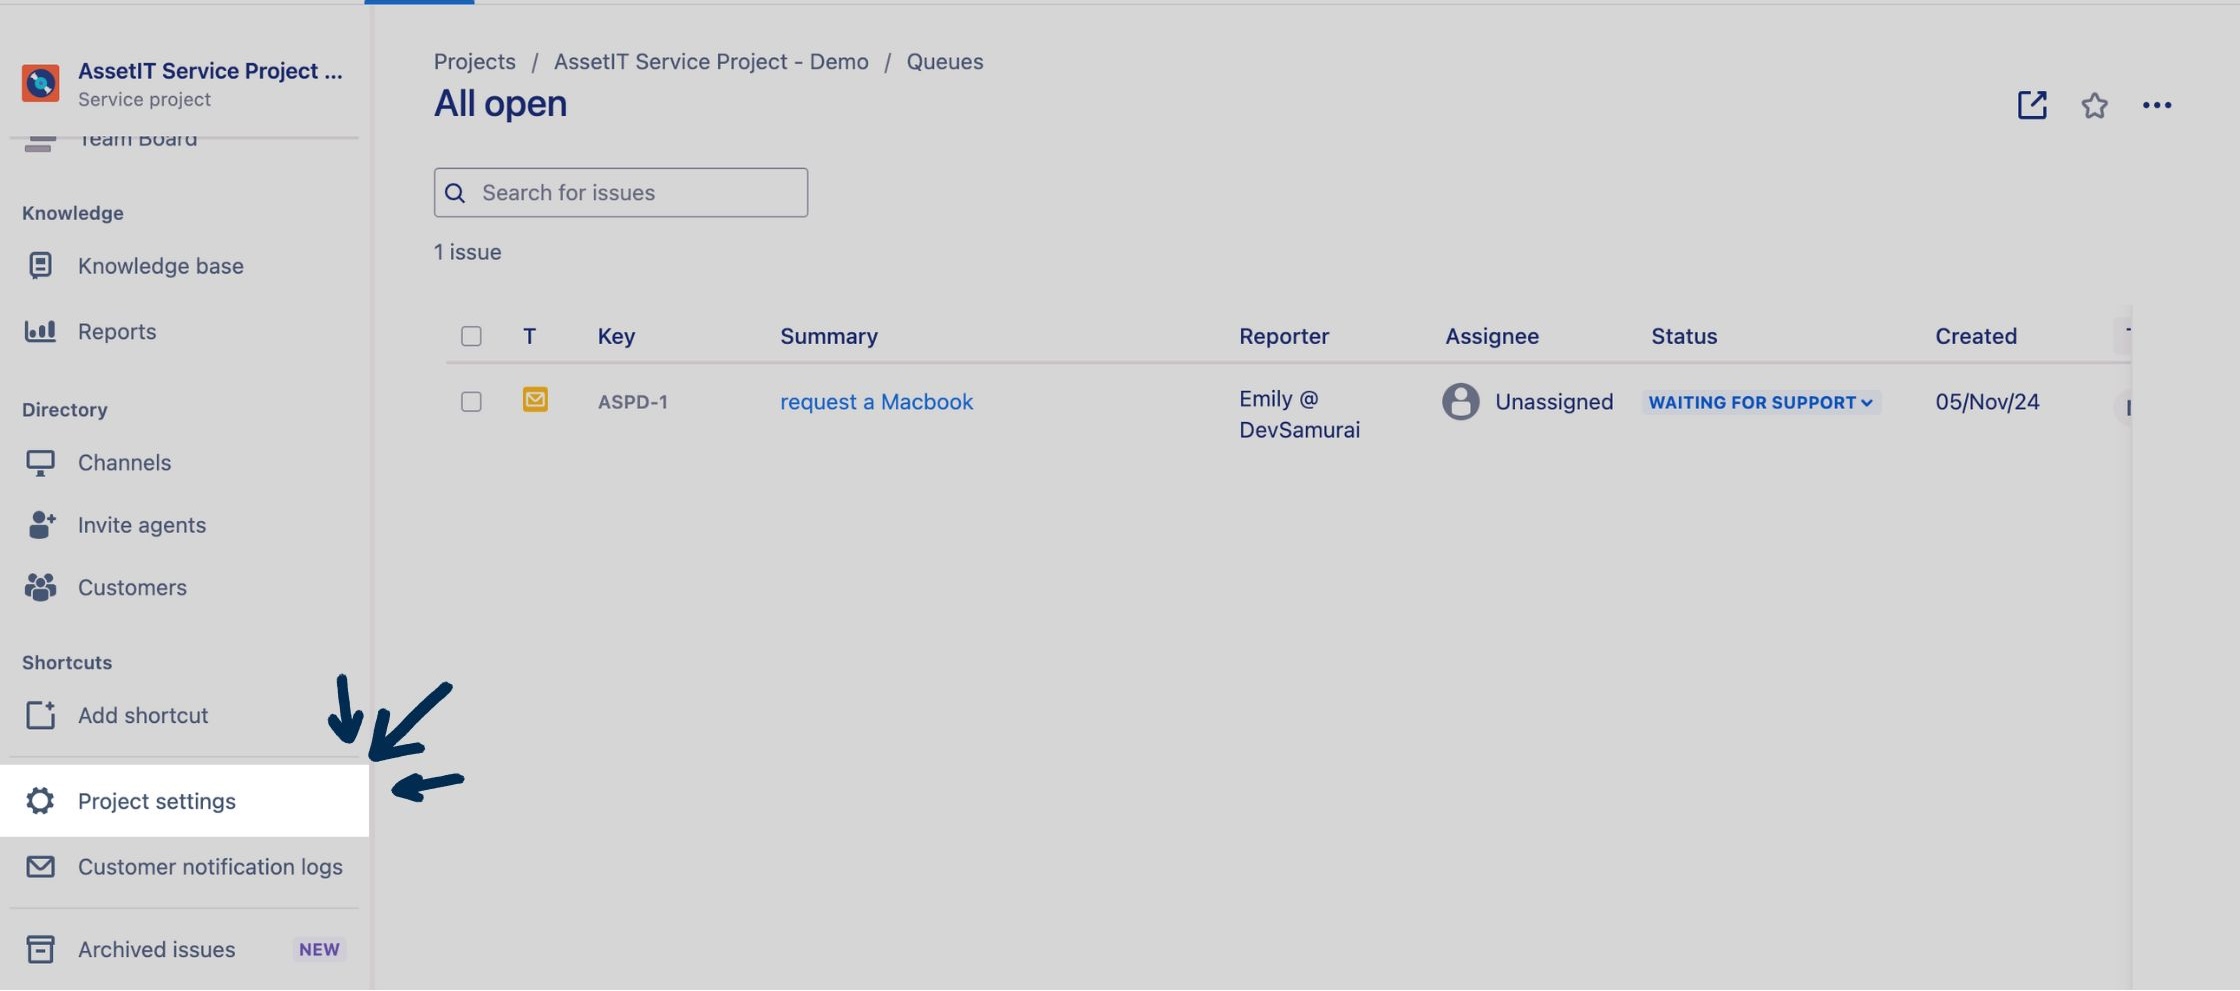
Task: Toggle the select-all issues checkbox
Action: coord(471,336)
